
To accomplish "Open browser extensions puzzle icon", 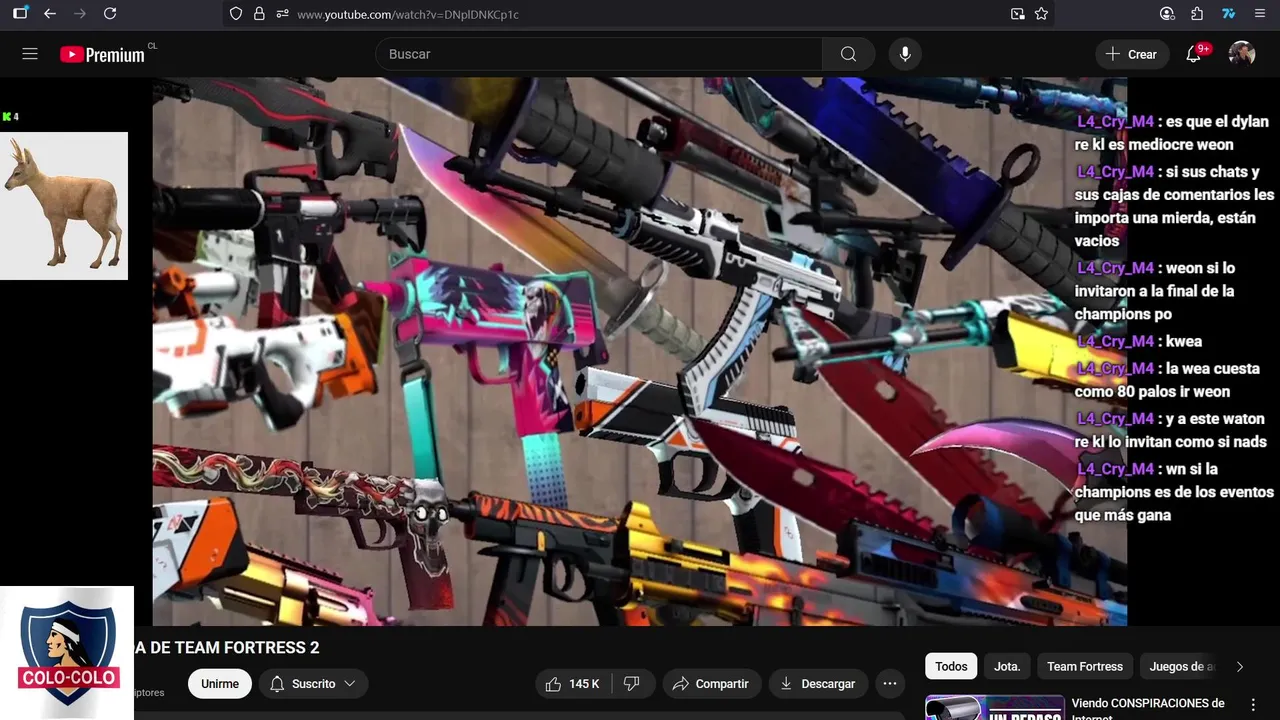I will point(1197,14).
